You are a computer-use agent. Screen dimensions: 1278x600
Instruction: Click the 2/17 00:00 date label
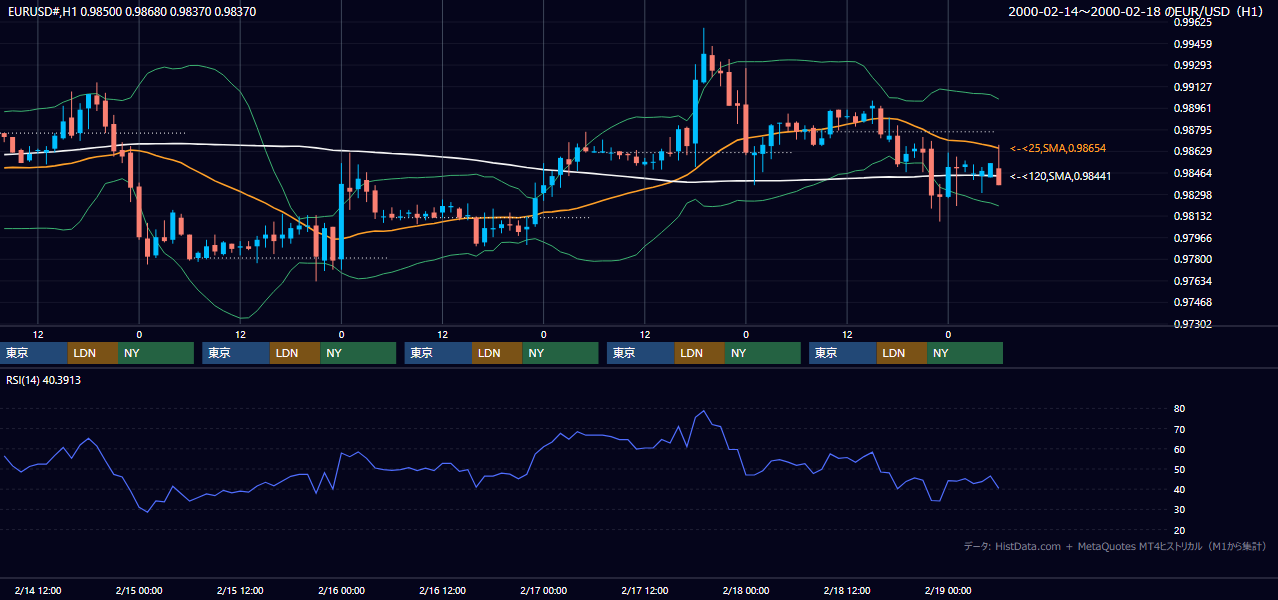pyautogui.click(x=543, y=590)
